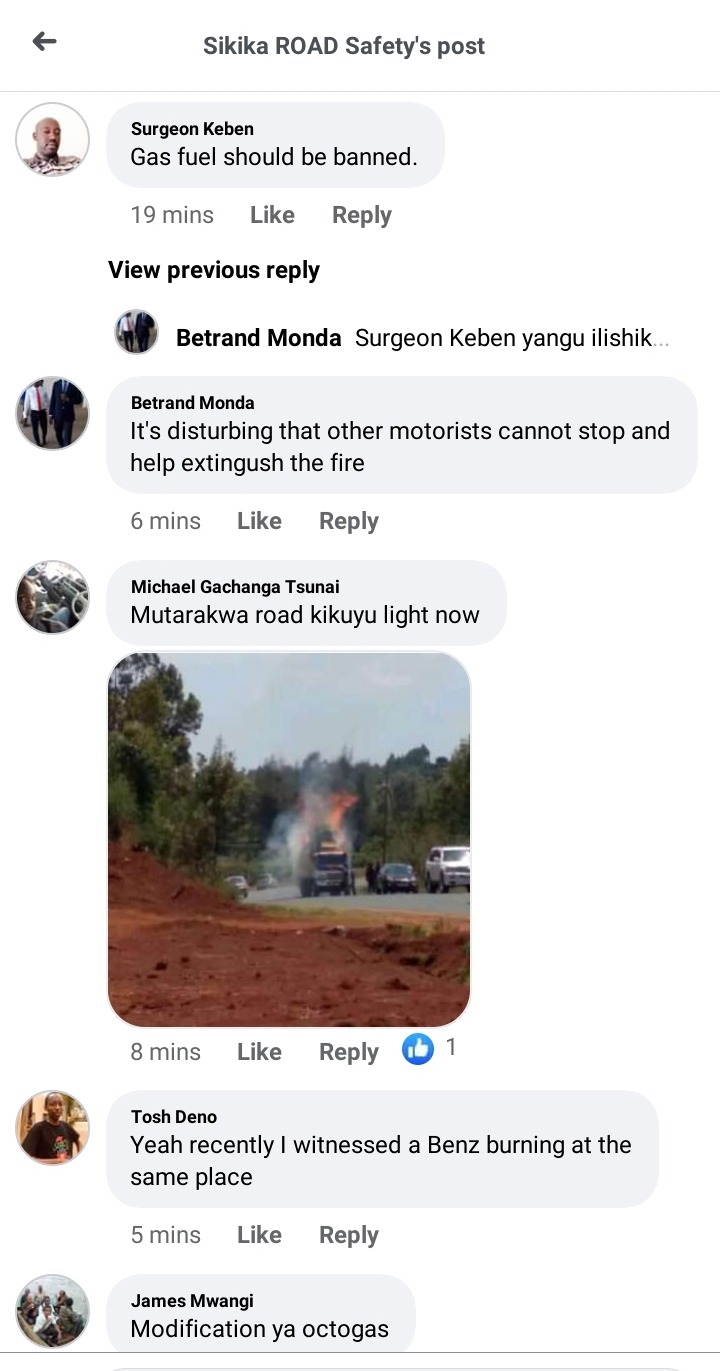Screen dimensions: 720x1371
Task: Open Tosh Deno's profile avatar
Action: click(52, 1127)
